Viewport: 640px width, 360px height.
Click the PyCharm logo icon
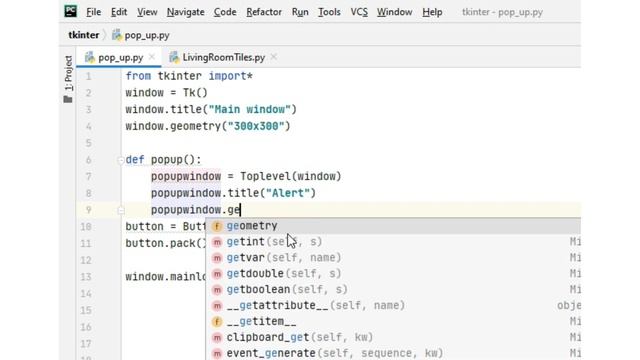[x=70, y=11]
